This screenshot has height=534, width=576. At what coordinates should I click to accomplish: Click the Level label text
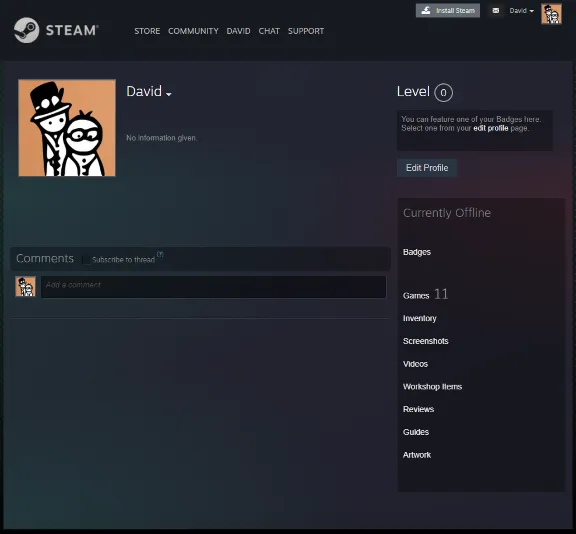(413, 91)
